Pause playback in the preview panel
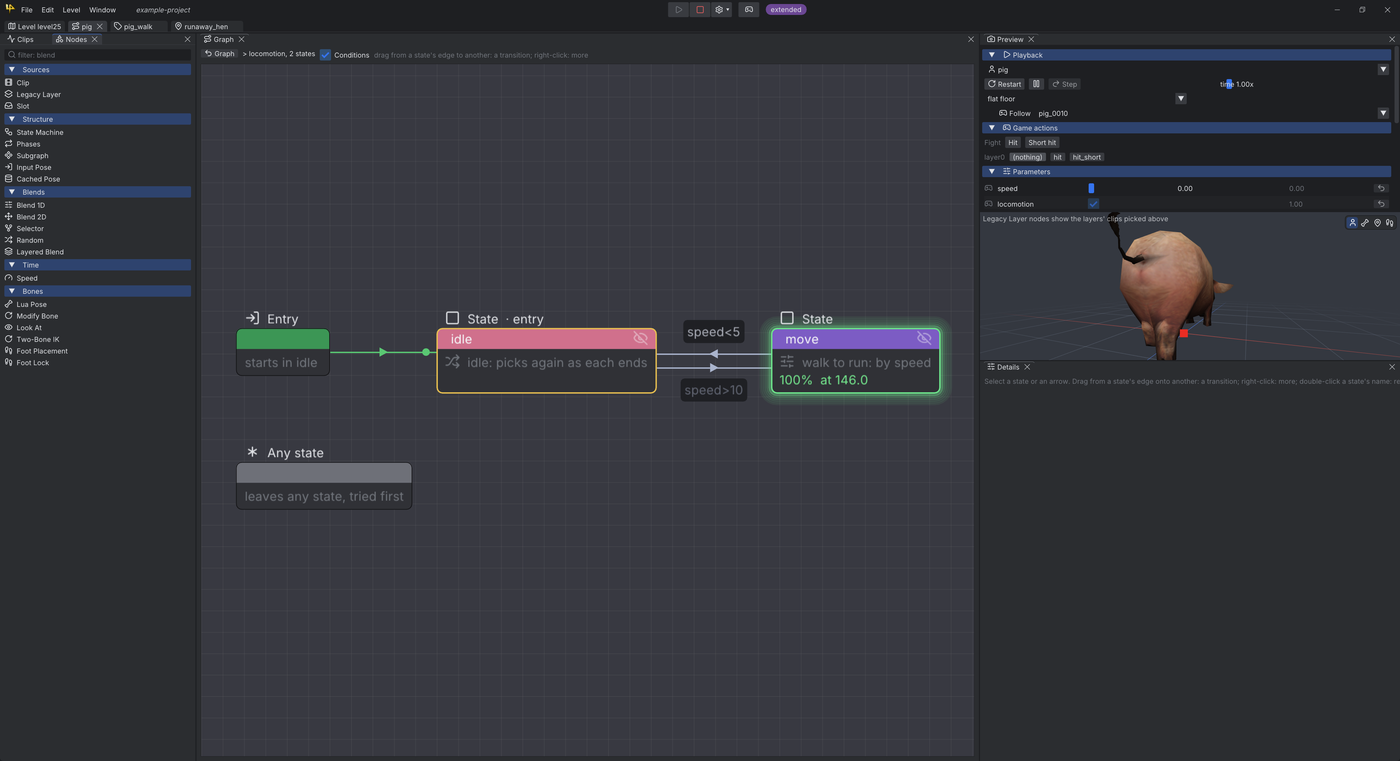1400x761 pixels. point(1037,84)
